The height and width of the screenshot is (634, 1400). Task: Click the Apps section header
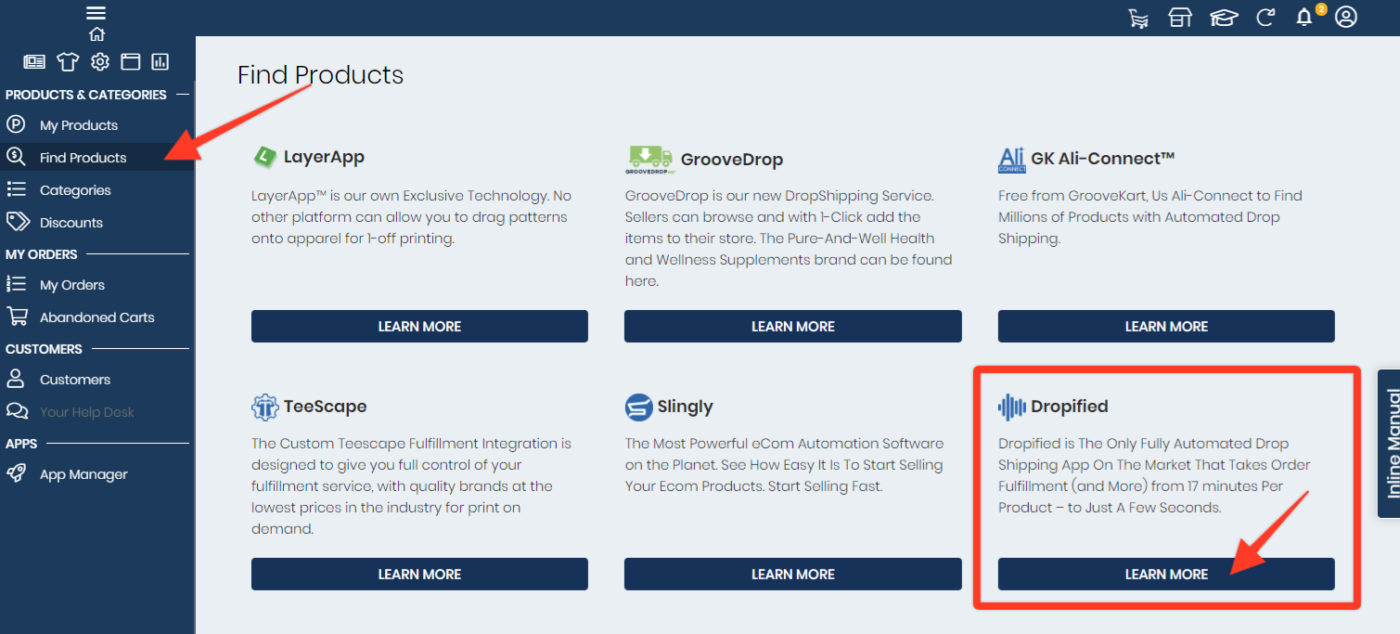(x=21, y=443)
